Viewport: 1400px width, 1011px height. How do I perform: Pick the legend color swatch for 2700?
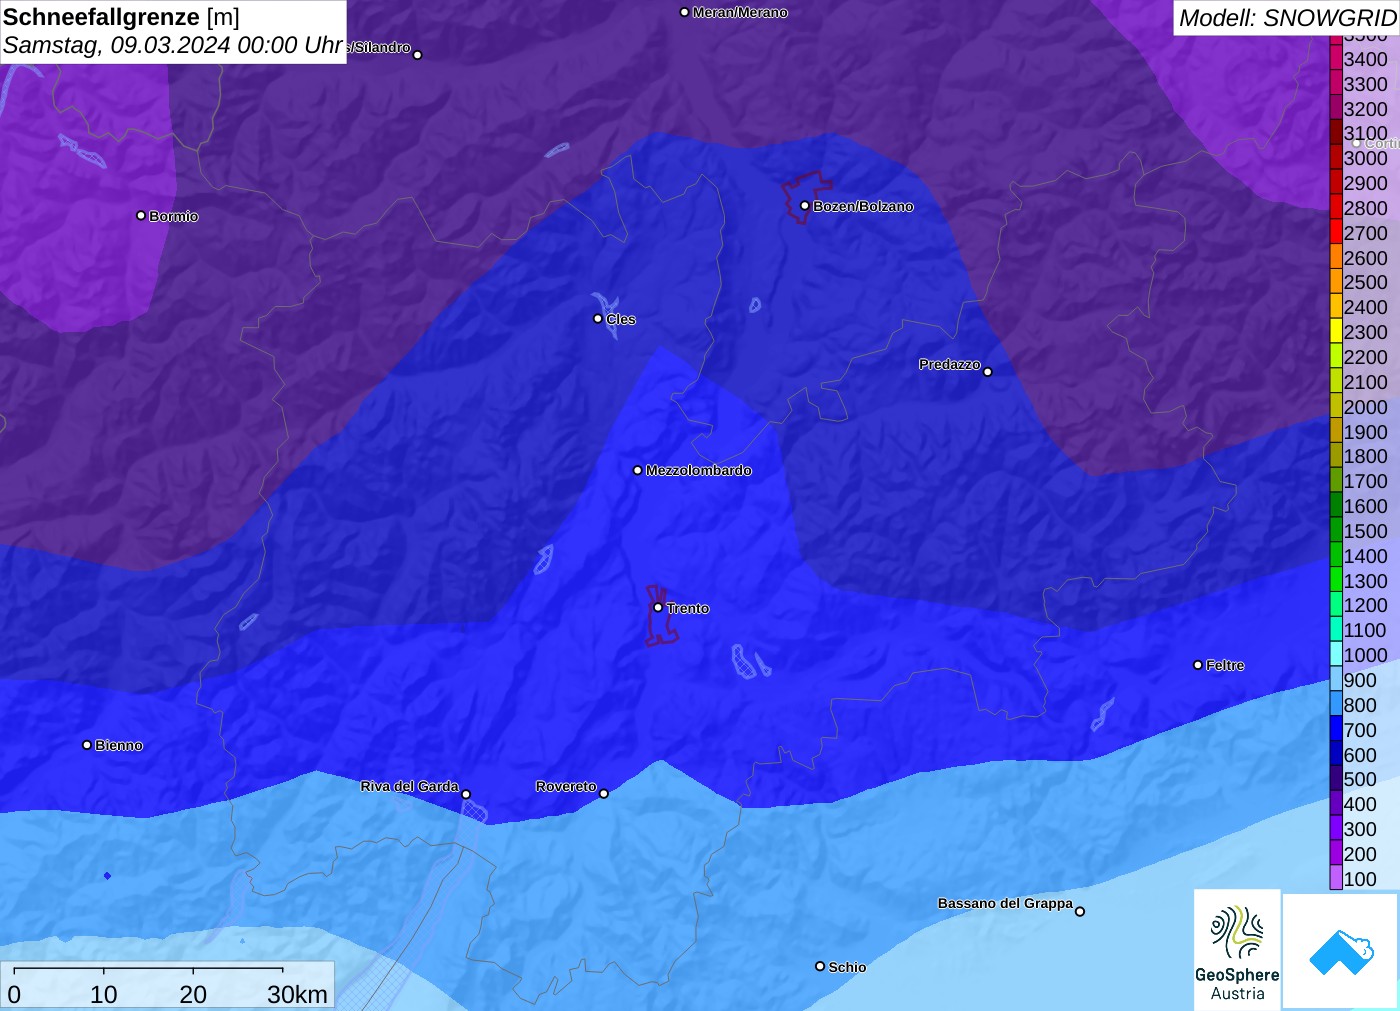(1336, 233)
